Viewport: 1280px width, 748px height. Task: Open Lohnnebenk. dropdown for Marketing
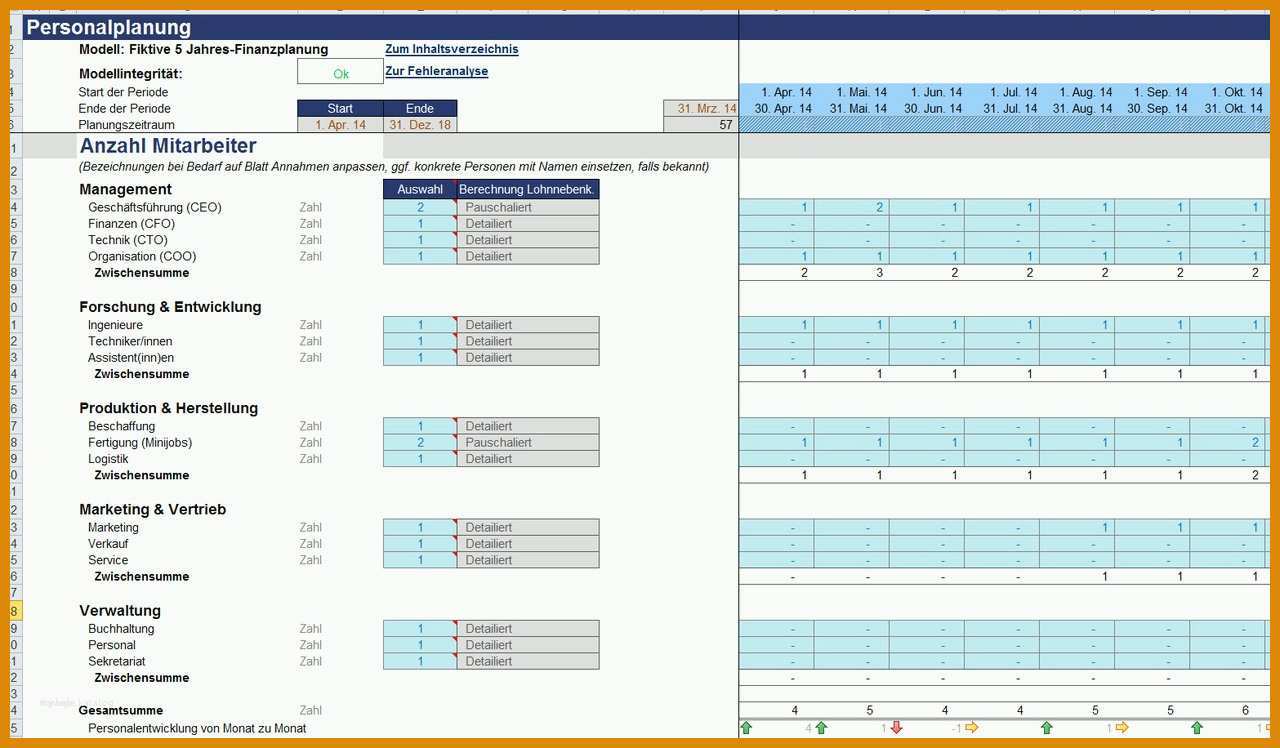[x=528, y=527]
